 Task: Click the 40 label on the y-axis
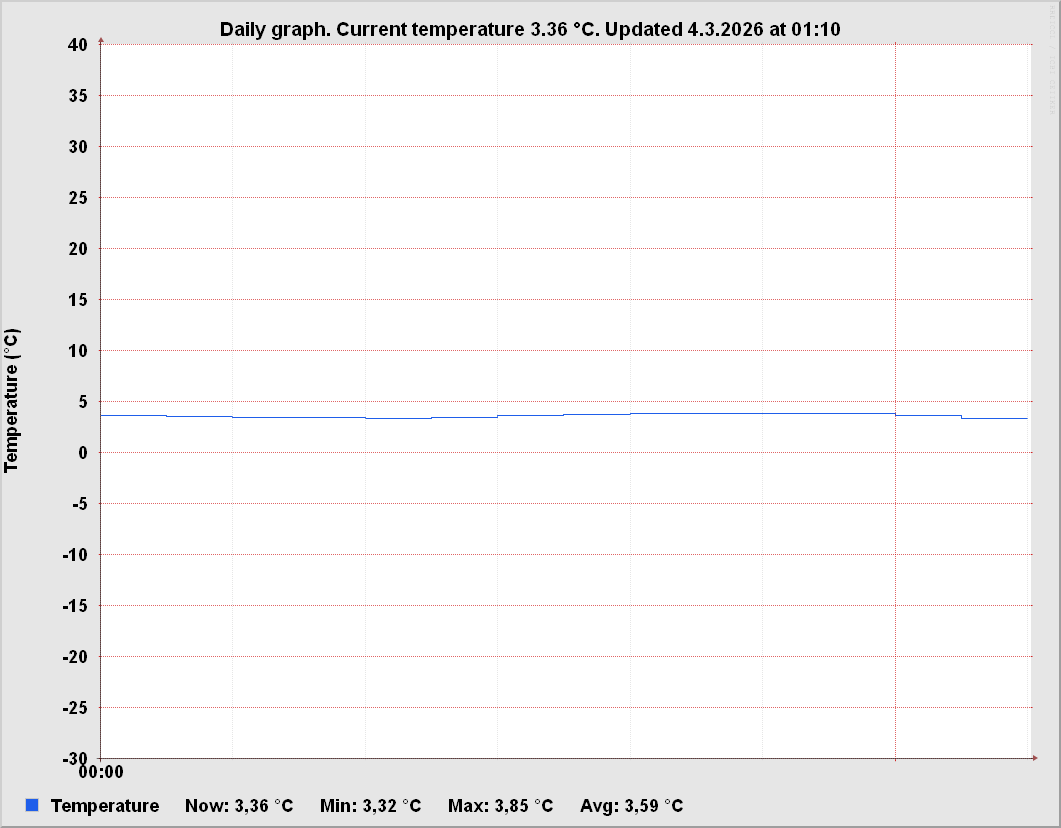pyautogui.click(x=79, y=44)
